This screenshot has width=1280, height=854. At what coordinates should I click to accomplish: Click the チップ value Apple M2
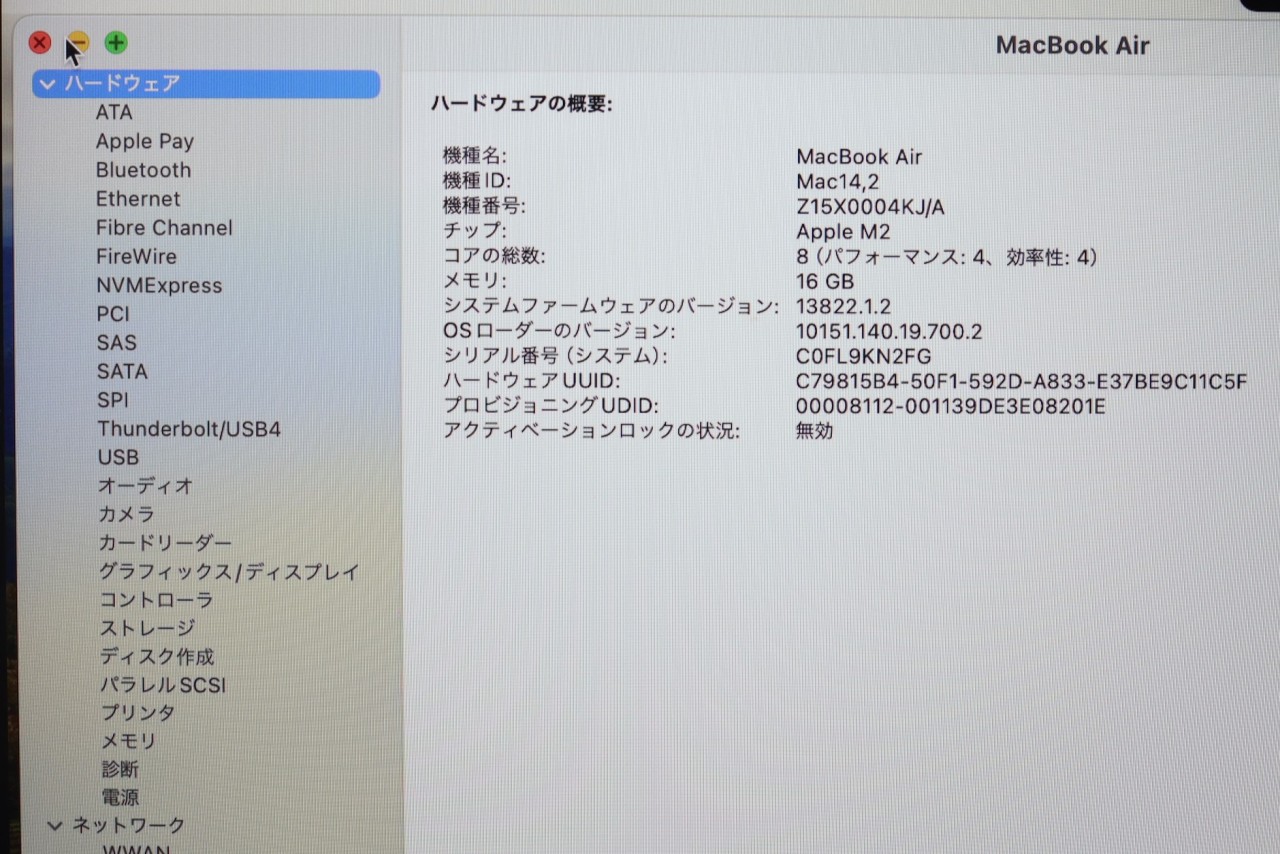843,232
